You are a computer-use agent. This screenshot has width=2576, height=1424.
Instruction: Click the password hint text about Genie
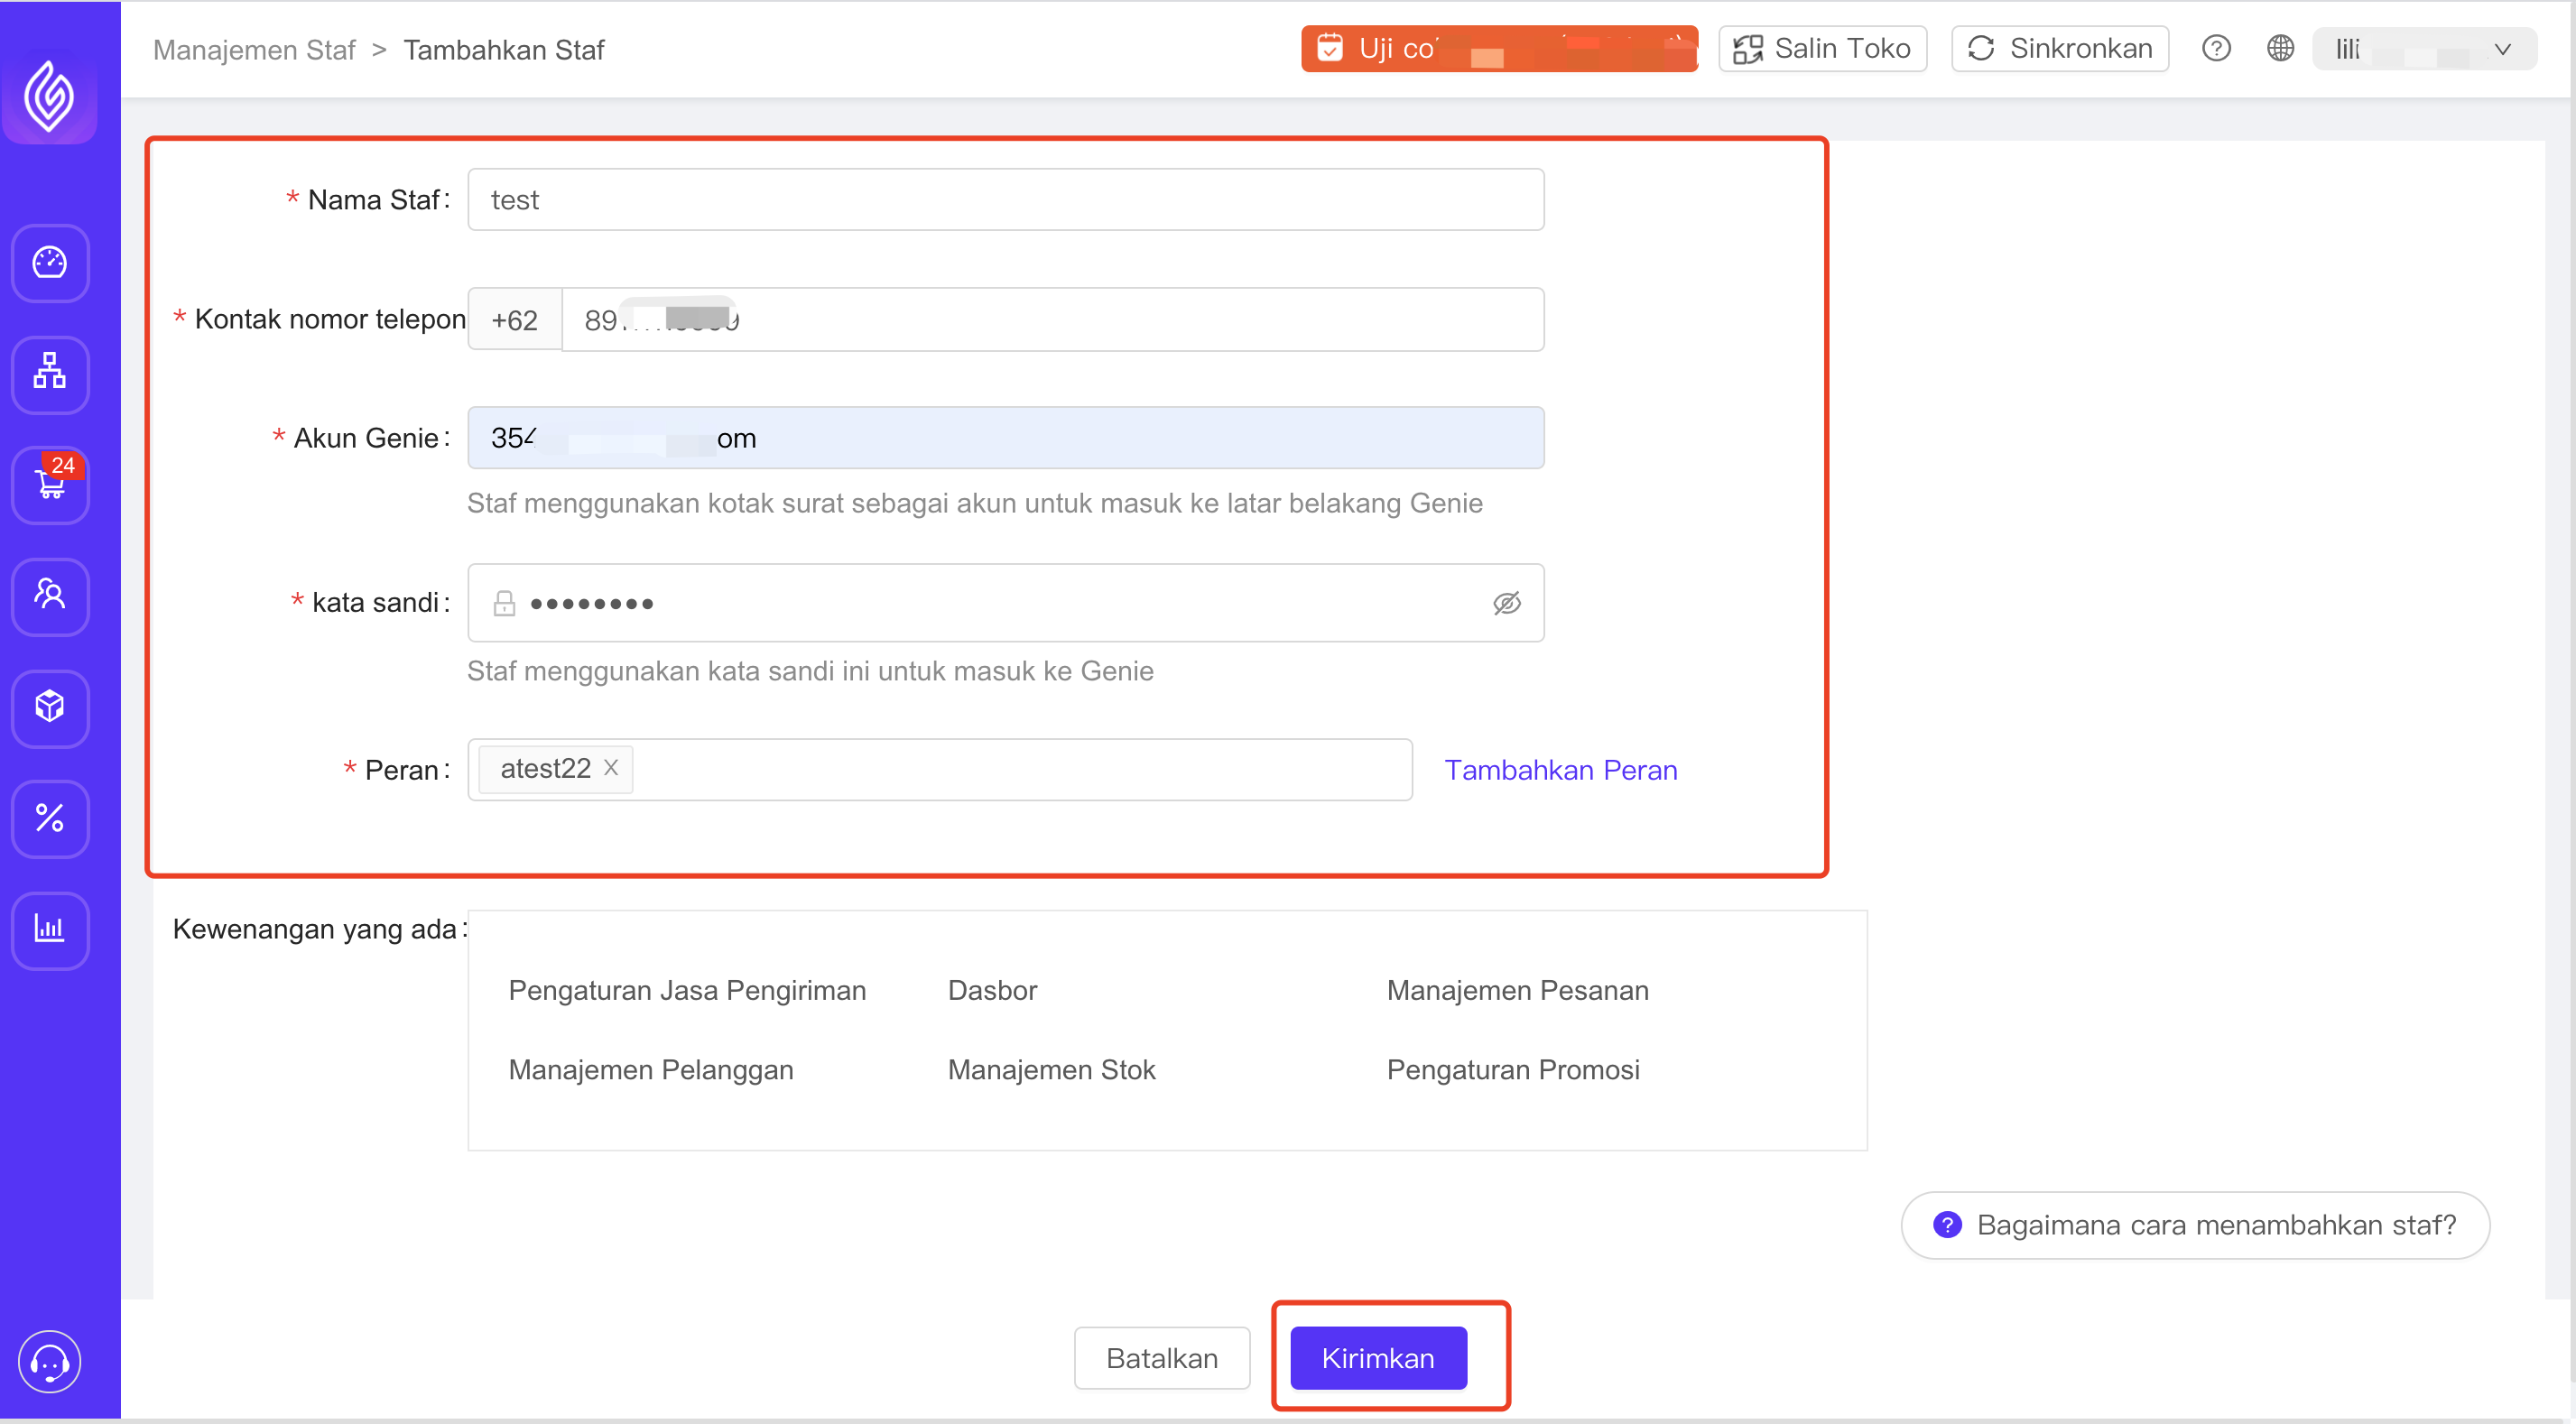point(810,671)
